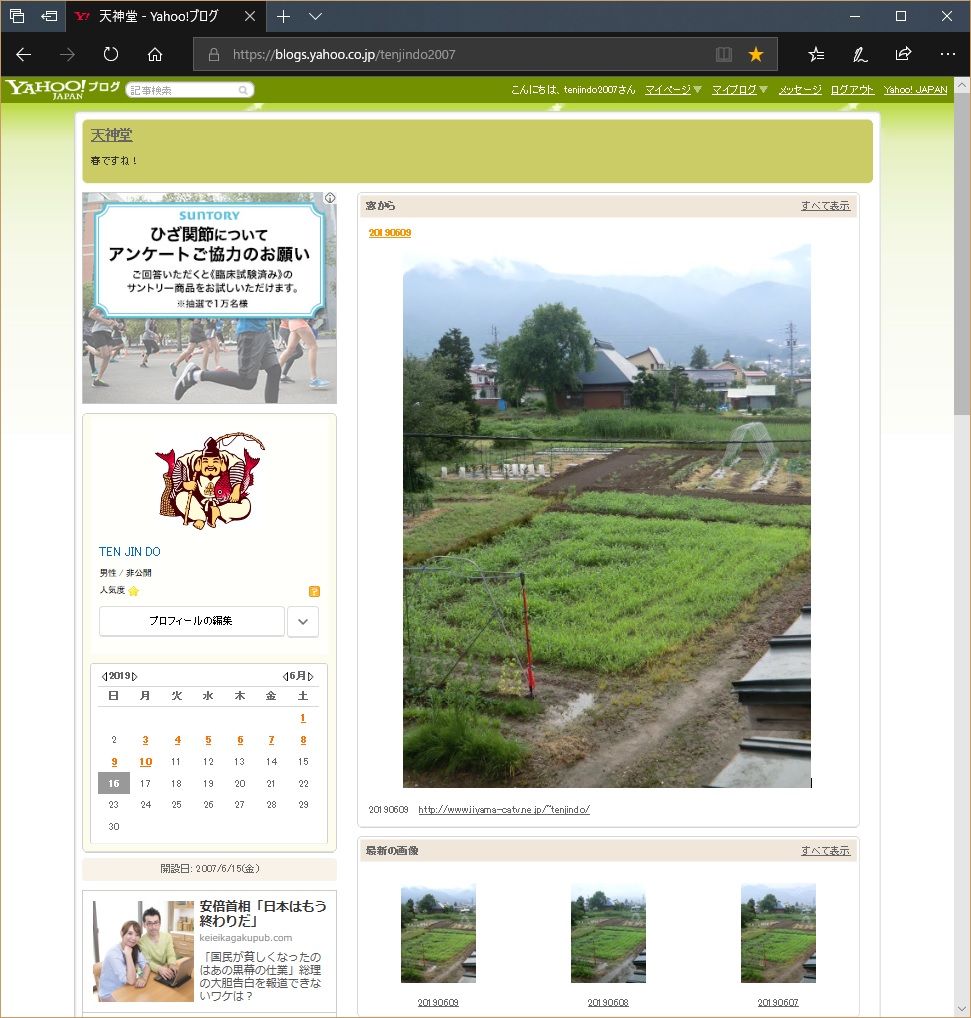This screenshot has height=1018, width=971.
Task: Open the yellow help question mark icon
Action: tap(314, 591)
